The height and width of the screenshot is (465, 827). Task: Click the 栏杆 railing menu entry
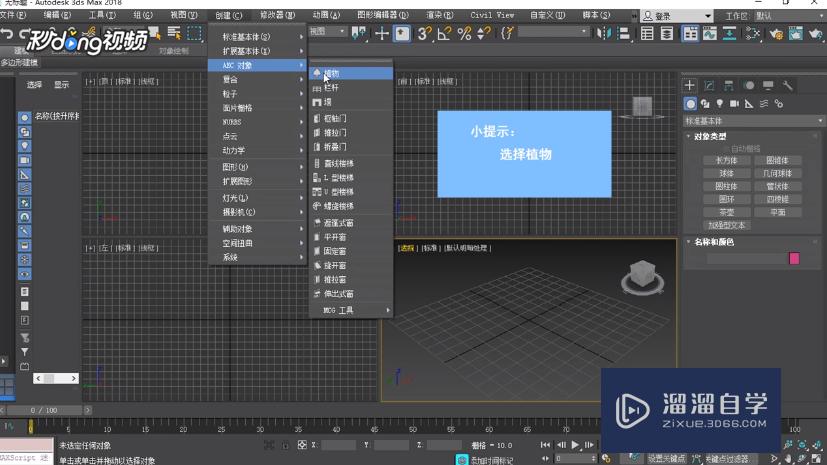pyautogui.click(x=332, y=88)
